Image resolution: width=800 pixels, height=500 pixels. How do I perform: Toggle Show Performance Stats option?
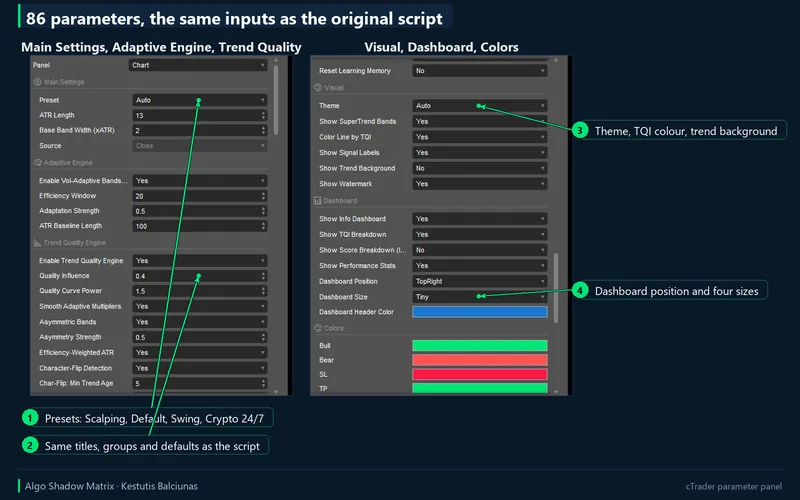(480, 266)
